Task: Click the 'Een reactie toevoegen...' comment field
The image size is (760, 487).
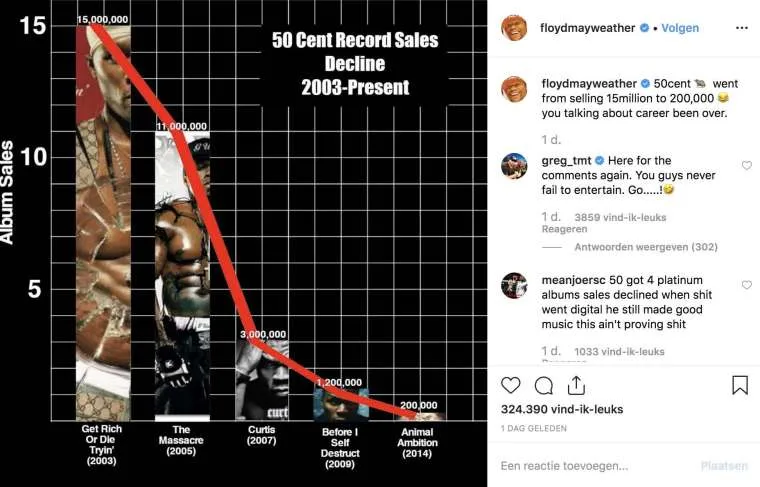Action: [x=590, y=465]
